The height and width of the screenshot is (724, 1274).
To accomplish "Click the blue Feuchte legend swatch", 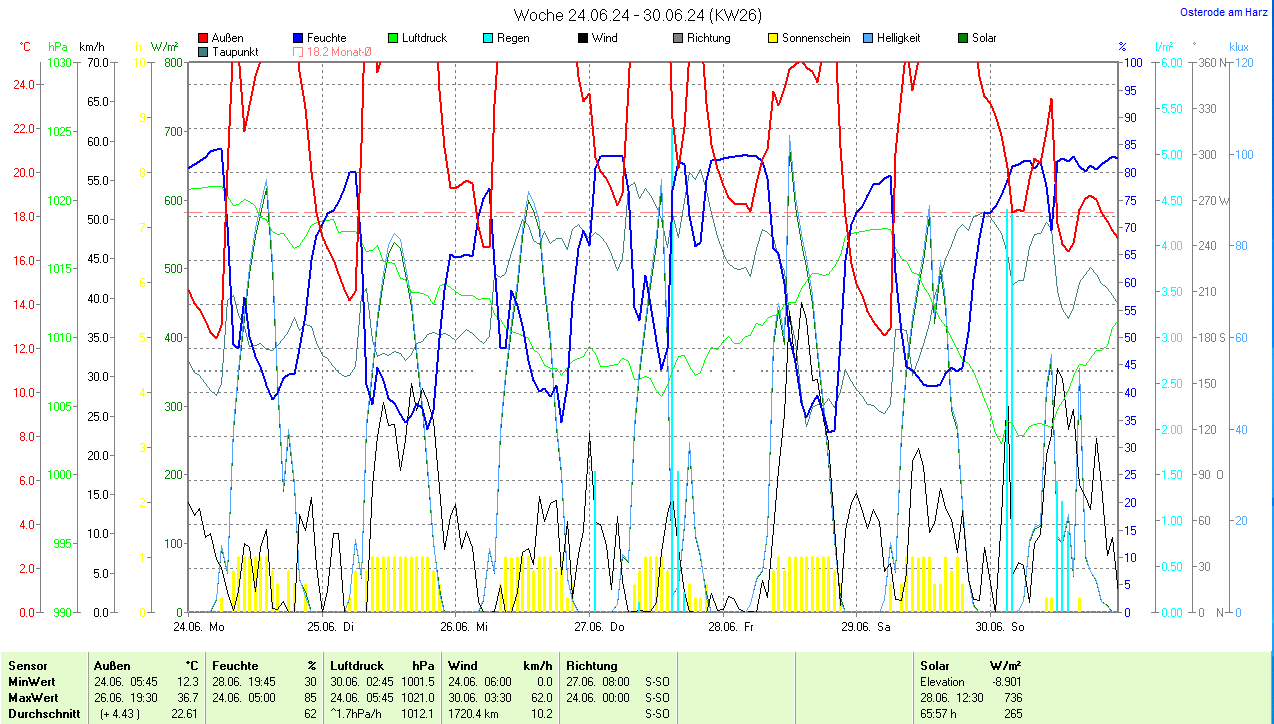I will tap(298, 38).
